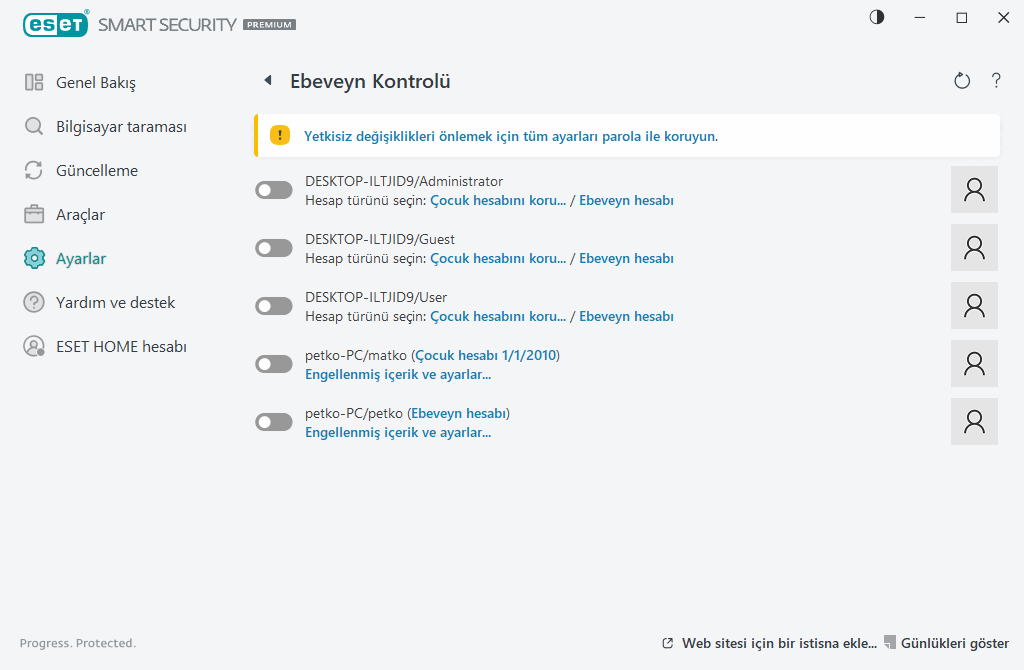Toggle dark mode in the title bar
The height and width of the screenshot is (670, 1024).
876,17
